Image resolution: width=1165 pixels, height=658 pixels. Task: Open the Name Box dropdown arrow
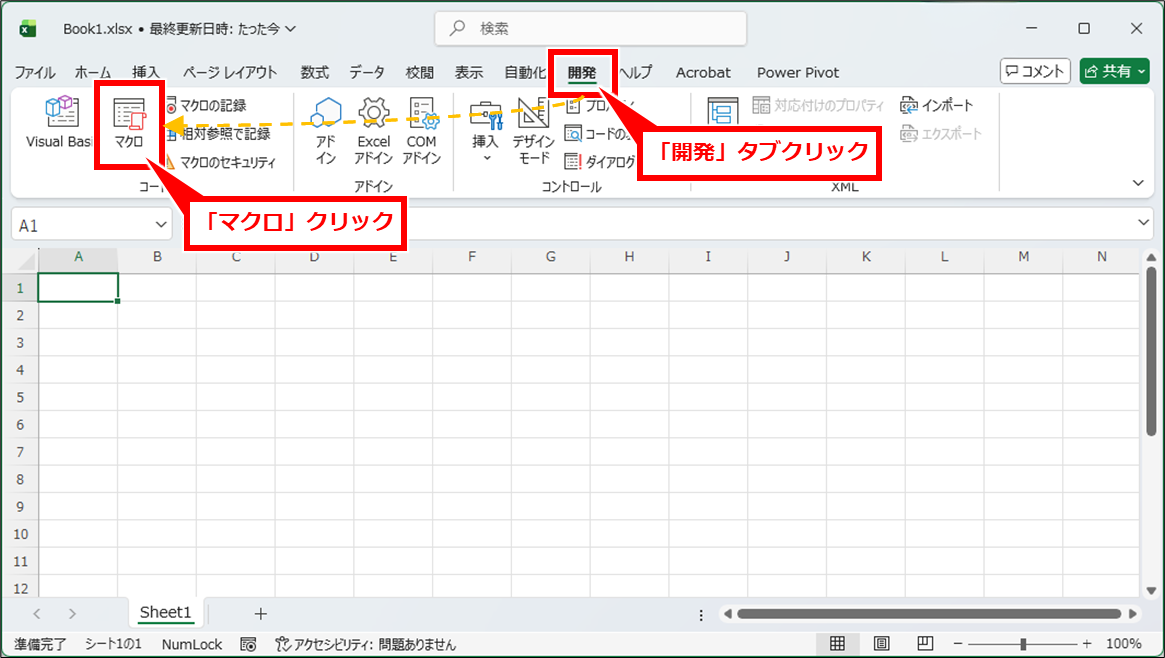162,225
